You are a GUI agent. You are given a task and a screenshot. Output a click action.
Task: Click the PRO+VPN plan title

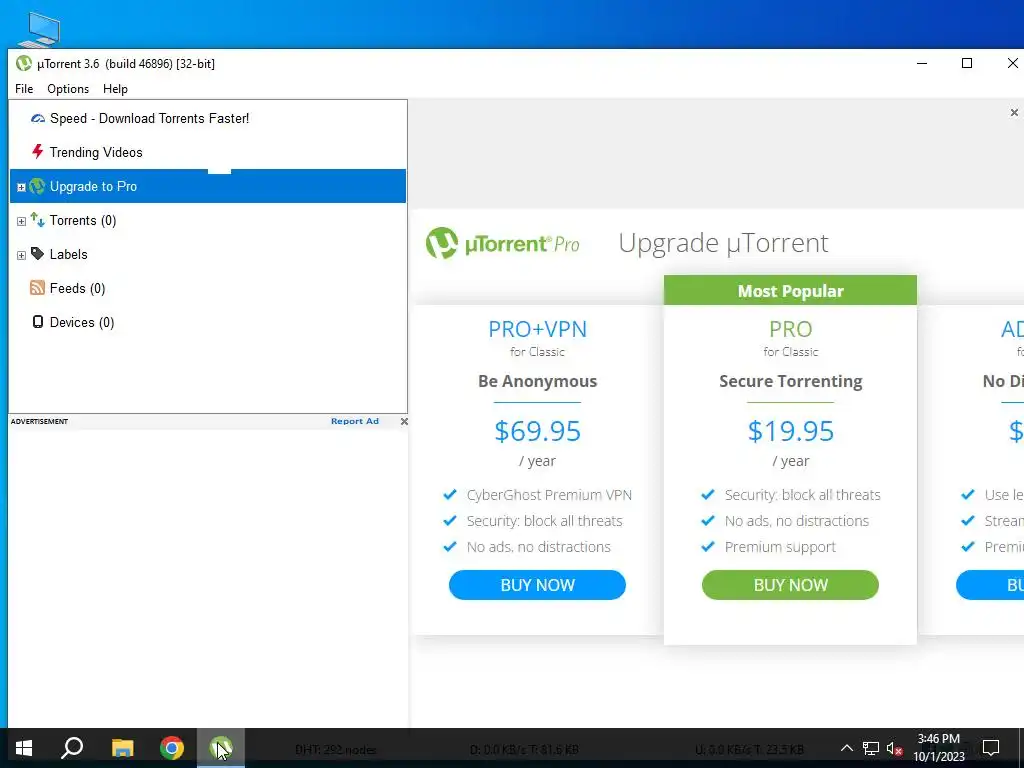pos(537,328)
